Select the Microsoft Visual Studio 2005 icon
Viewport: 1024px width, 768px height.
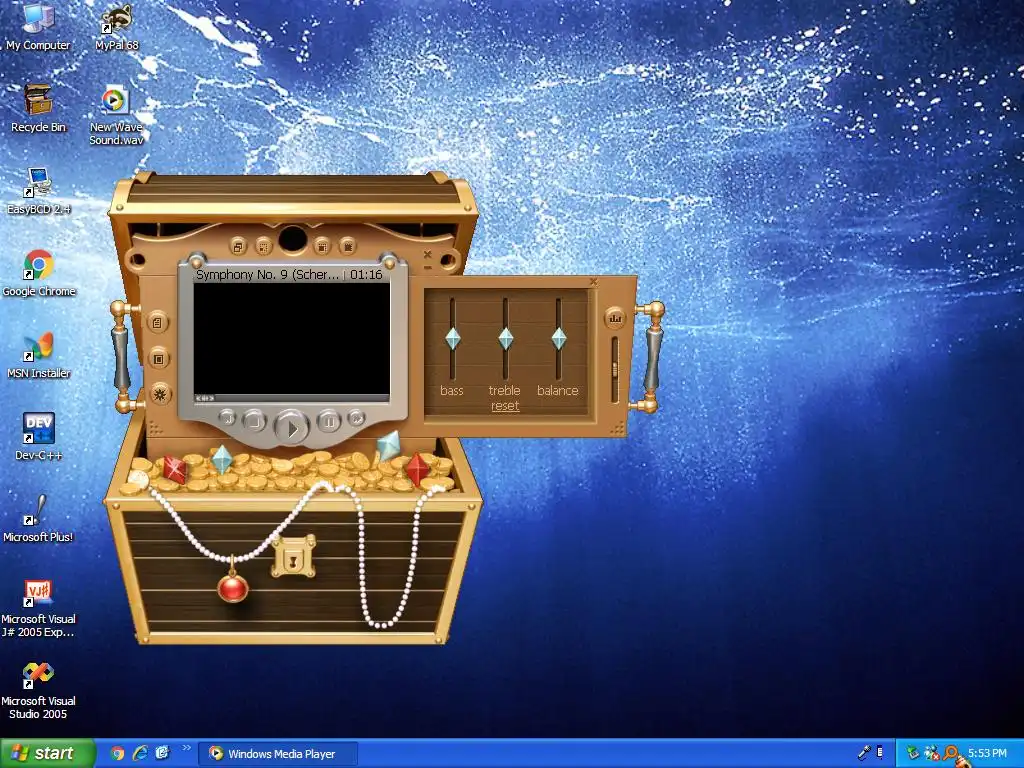38,690
